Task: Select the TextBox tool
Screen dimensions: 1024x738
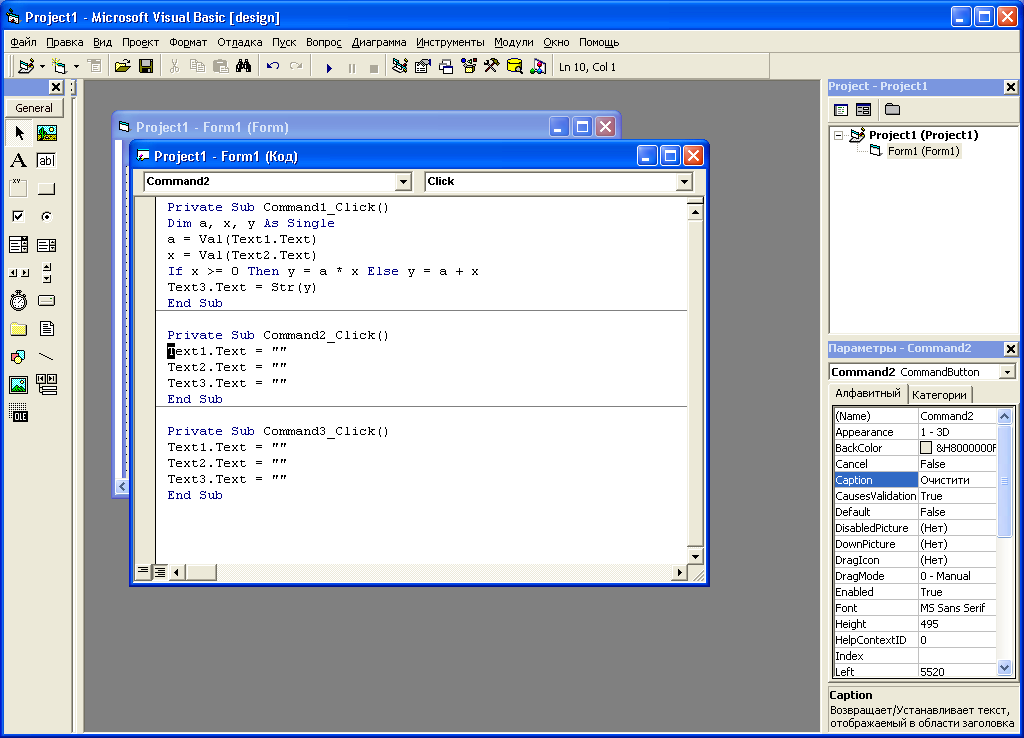Action: click(x=46, y=161)
